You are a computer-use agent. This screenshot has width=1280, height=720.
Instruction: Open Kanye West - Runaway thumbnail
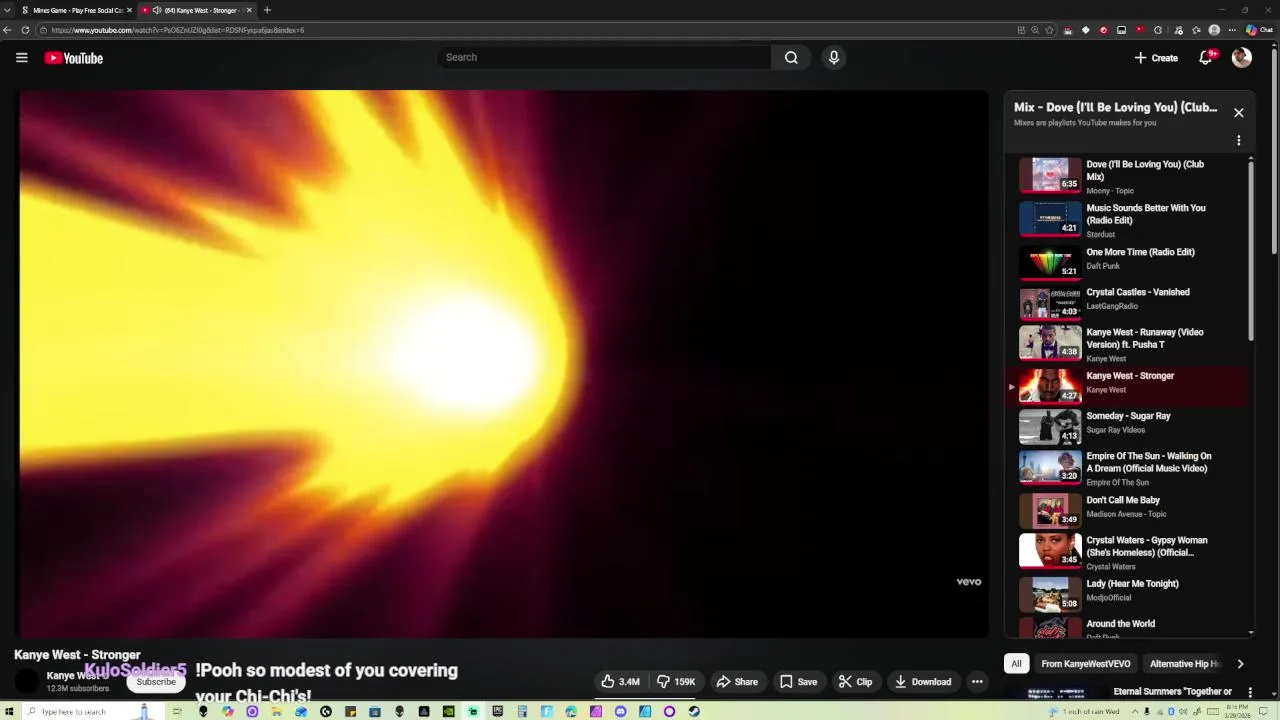1050,343
